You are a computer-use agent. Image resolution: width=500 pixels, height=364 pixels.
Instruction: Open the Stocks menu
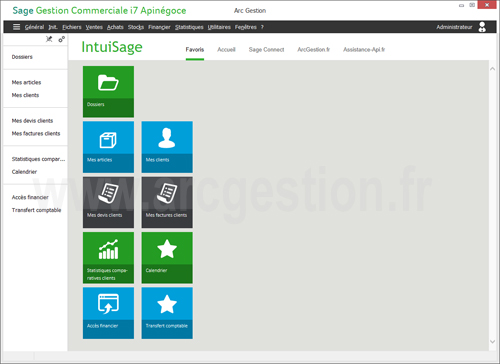pos(136,27)
